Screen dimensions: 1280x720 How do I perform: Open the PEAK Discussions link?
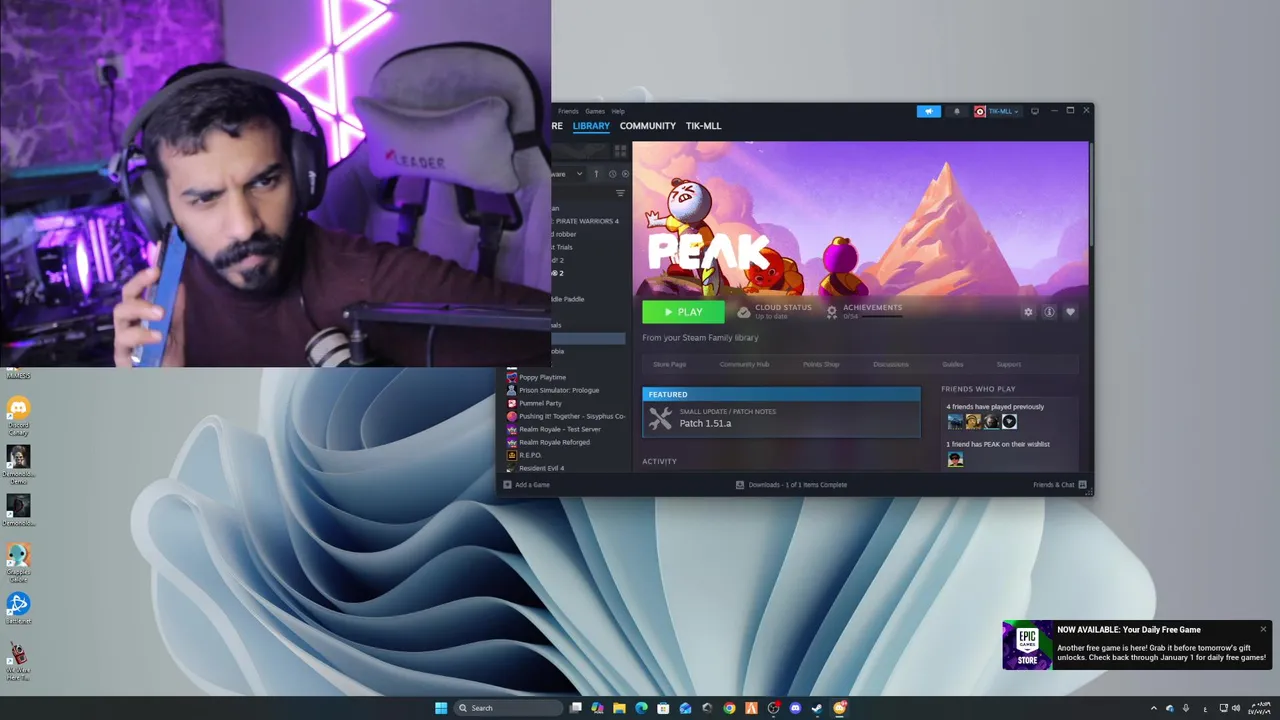pyautogui.click(x=891, y=364)
